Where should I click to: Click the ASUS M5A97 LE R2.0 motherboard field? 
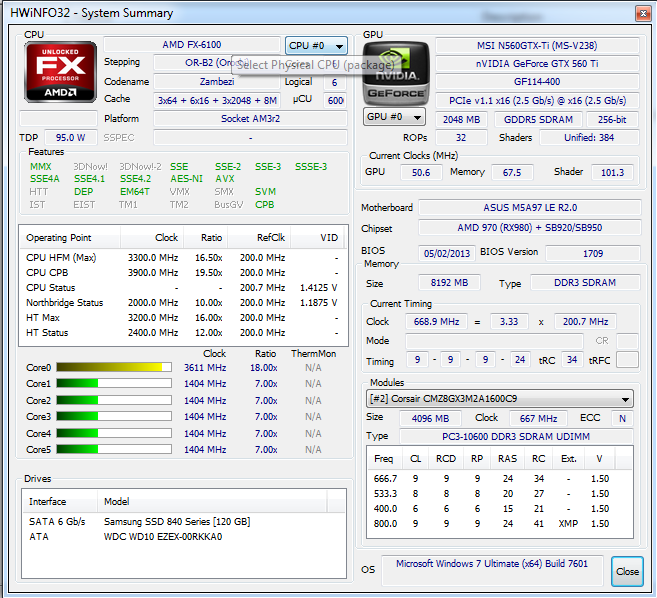[x=530, y=207]
